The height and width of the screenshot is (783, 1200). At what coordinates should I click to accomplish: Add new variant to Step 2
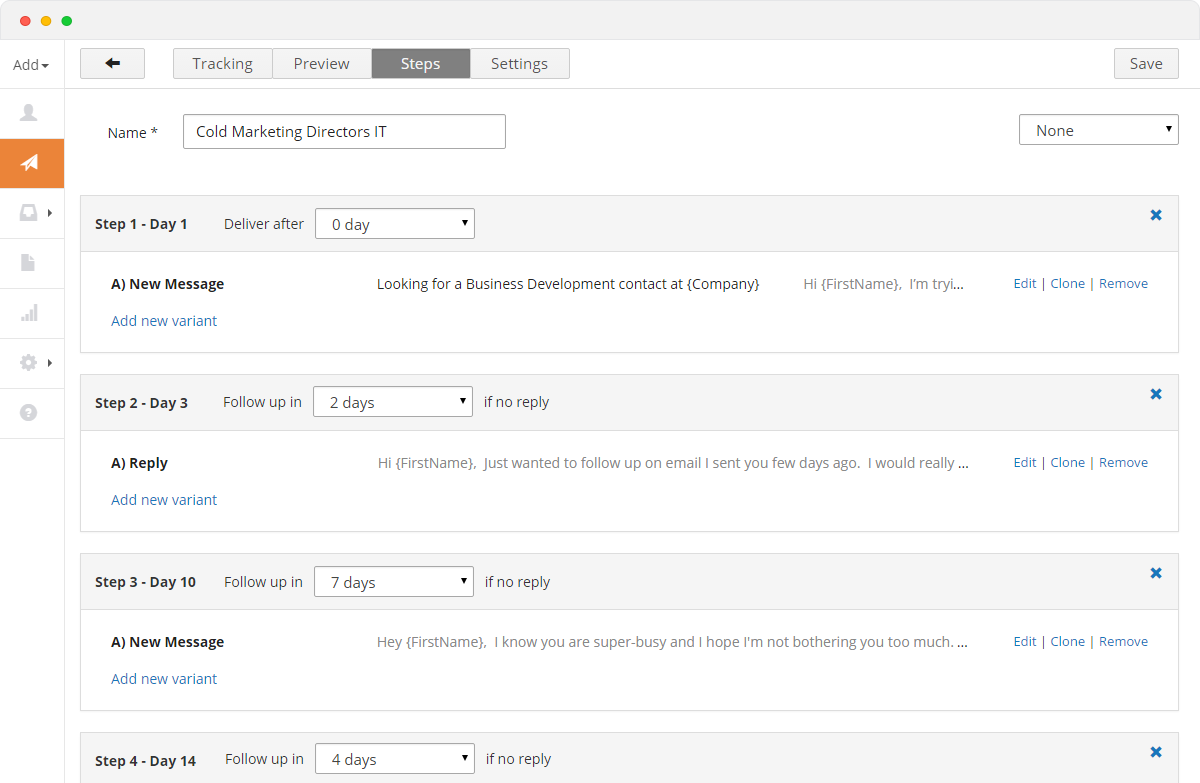click(164, 500)
